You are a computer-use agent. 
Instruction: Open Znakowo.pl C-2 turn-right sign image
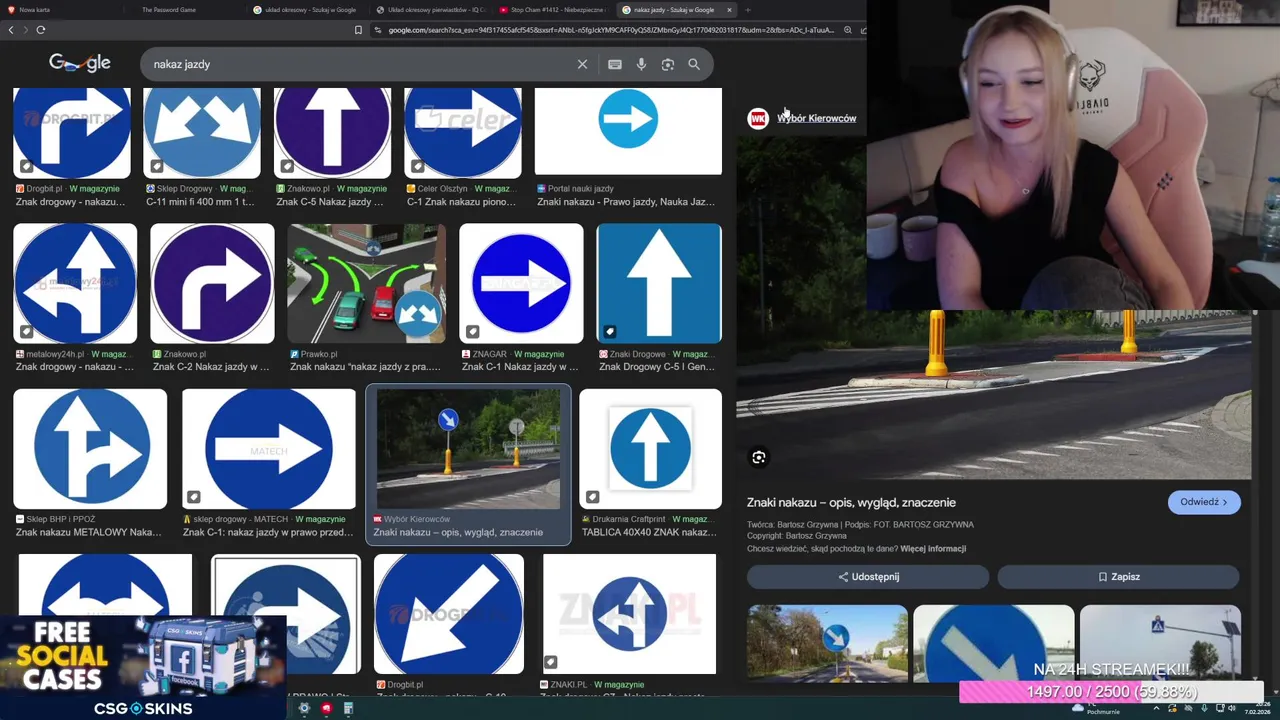(x=212, y=283)
